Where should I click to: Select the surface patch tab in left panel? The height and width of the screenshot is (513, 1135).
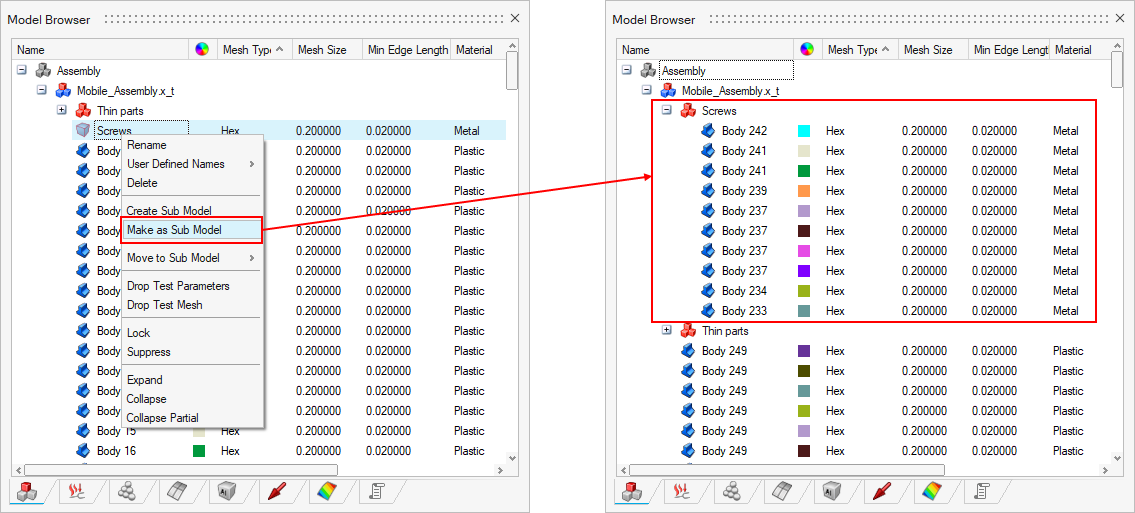175,490
